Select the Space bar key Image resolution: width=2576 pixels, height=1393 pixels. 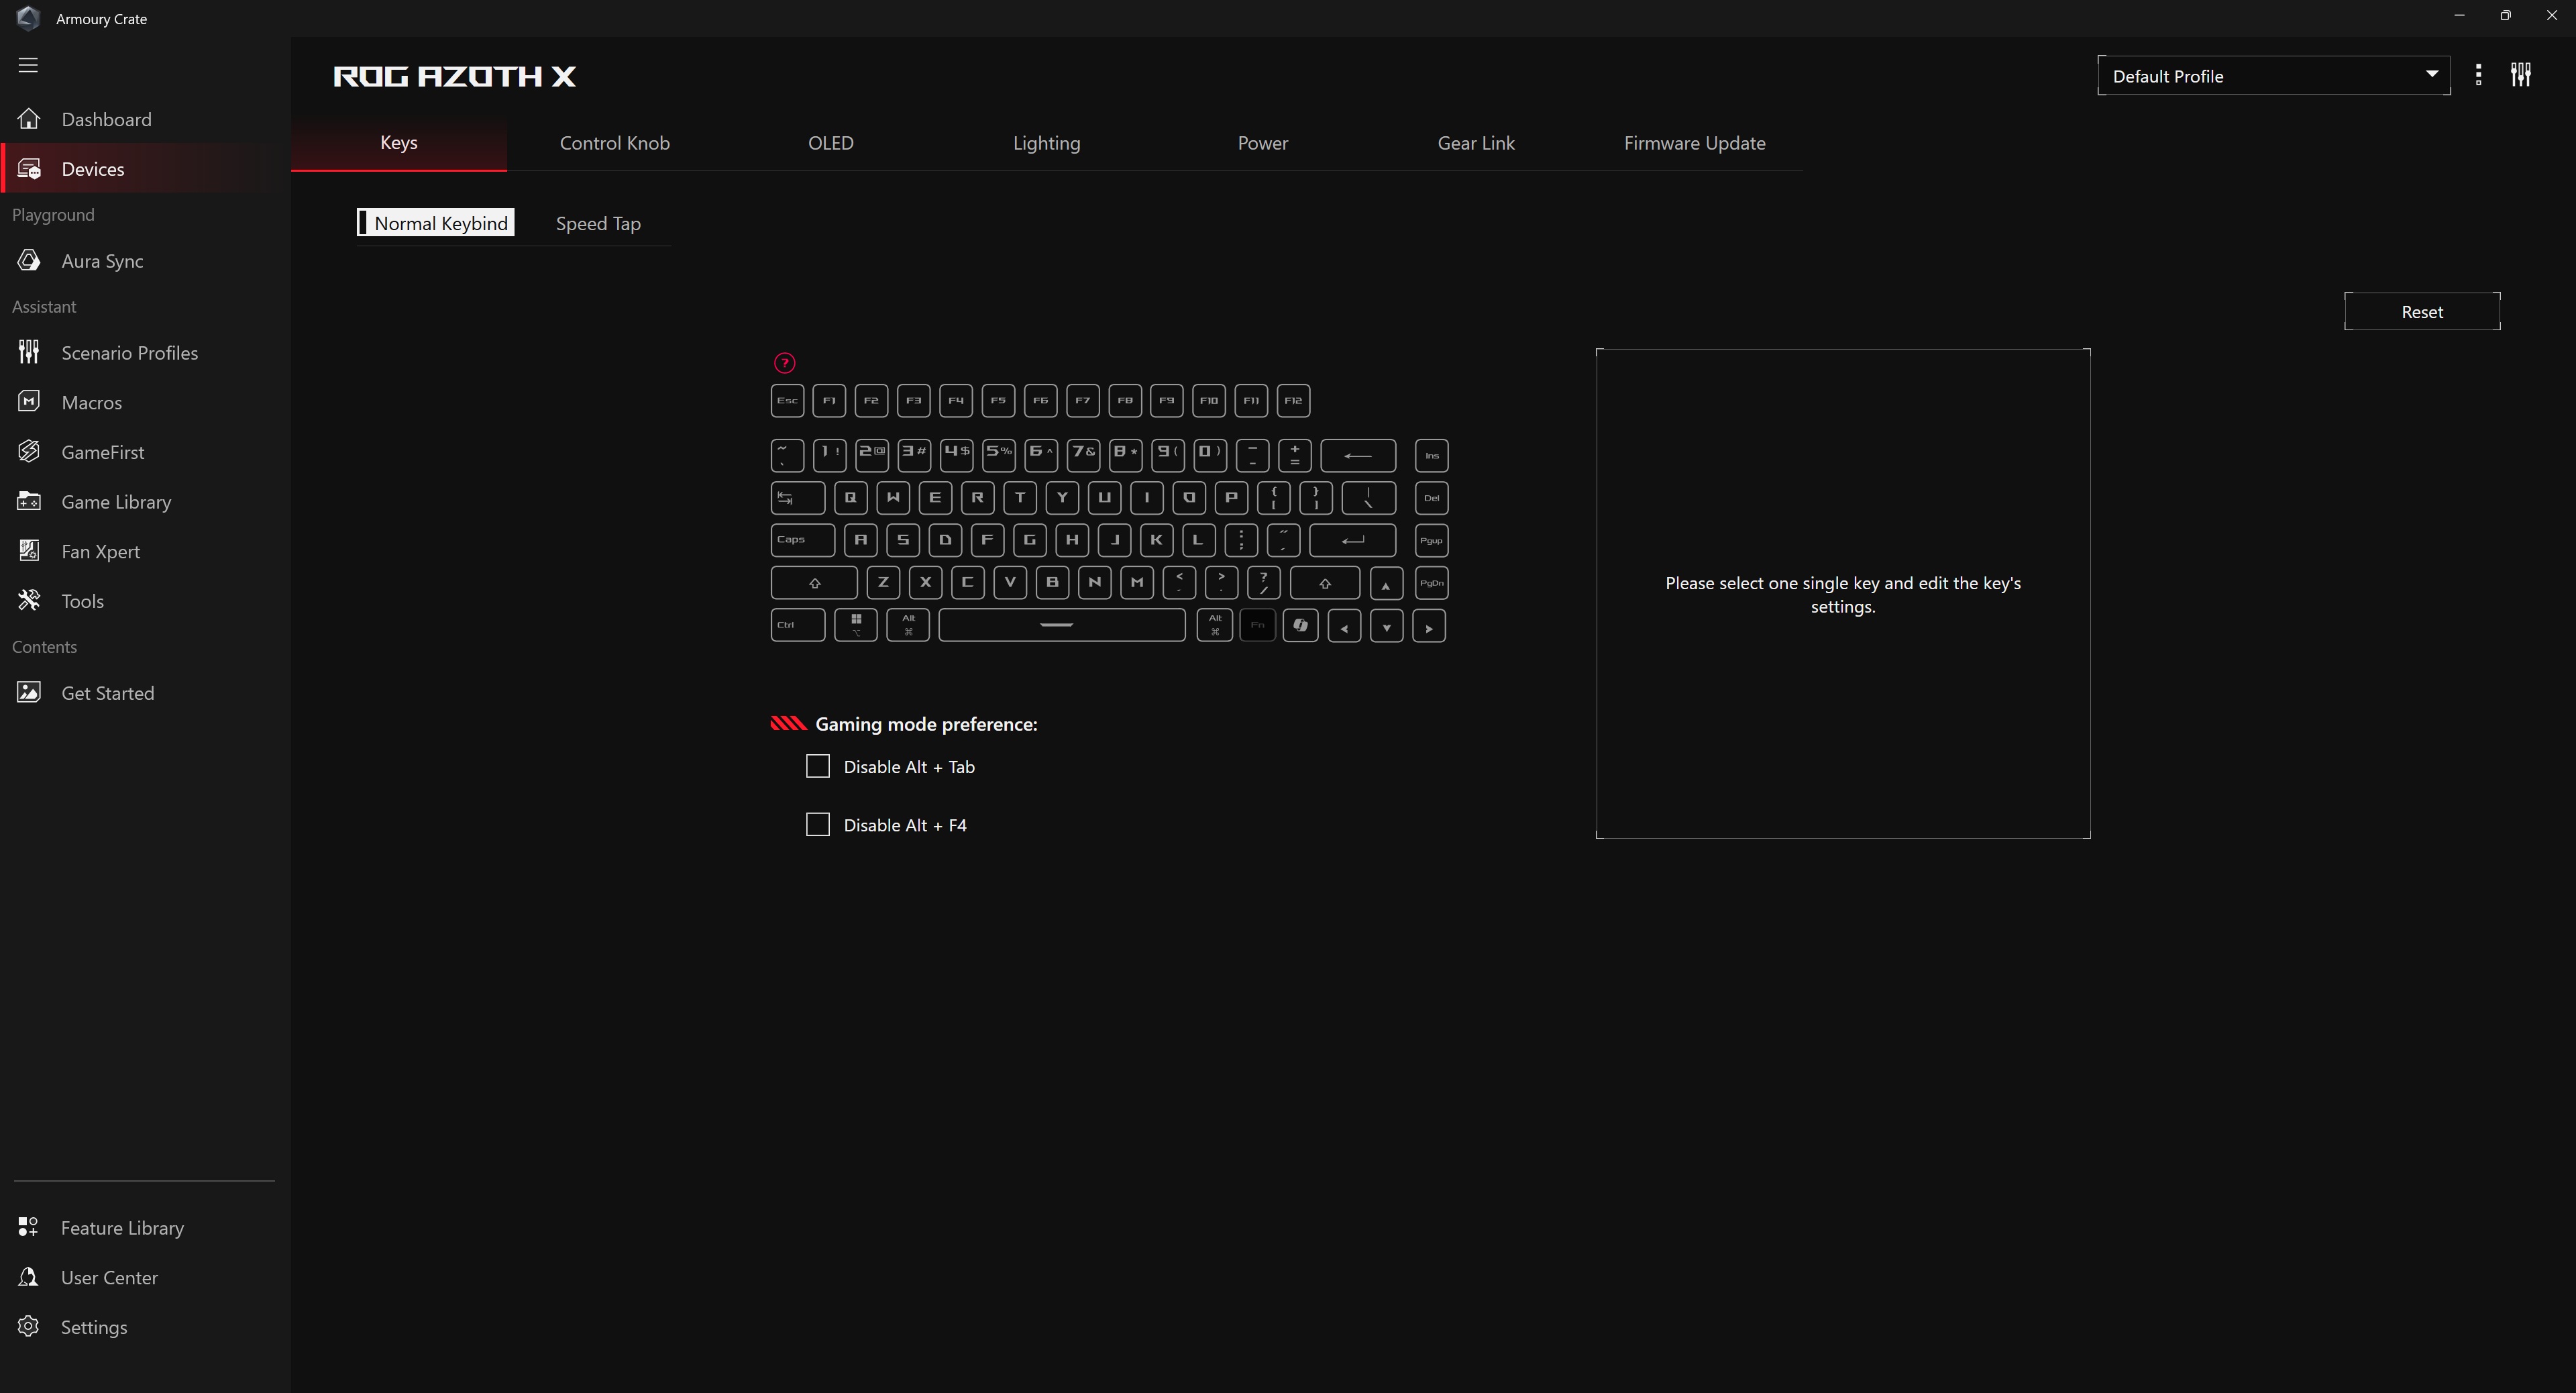[x=1062, y=626]
